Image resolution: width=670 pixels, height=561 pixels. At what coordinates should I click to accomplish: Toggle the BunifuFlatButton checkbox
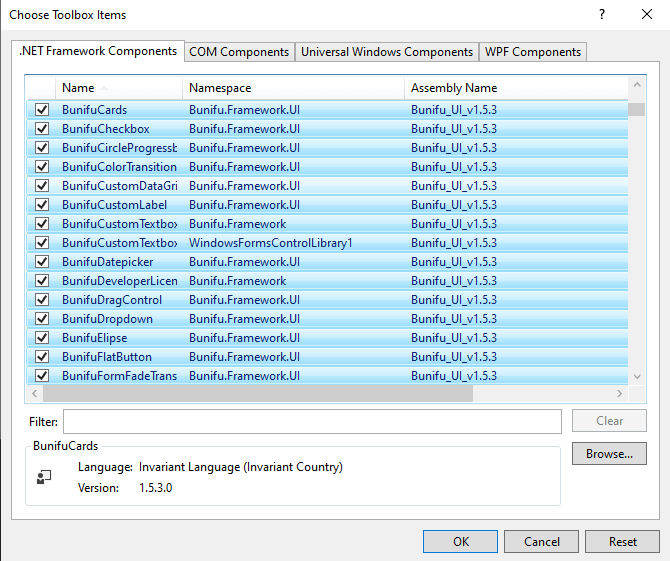[x=42, y=357]
